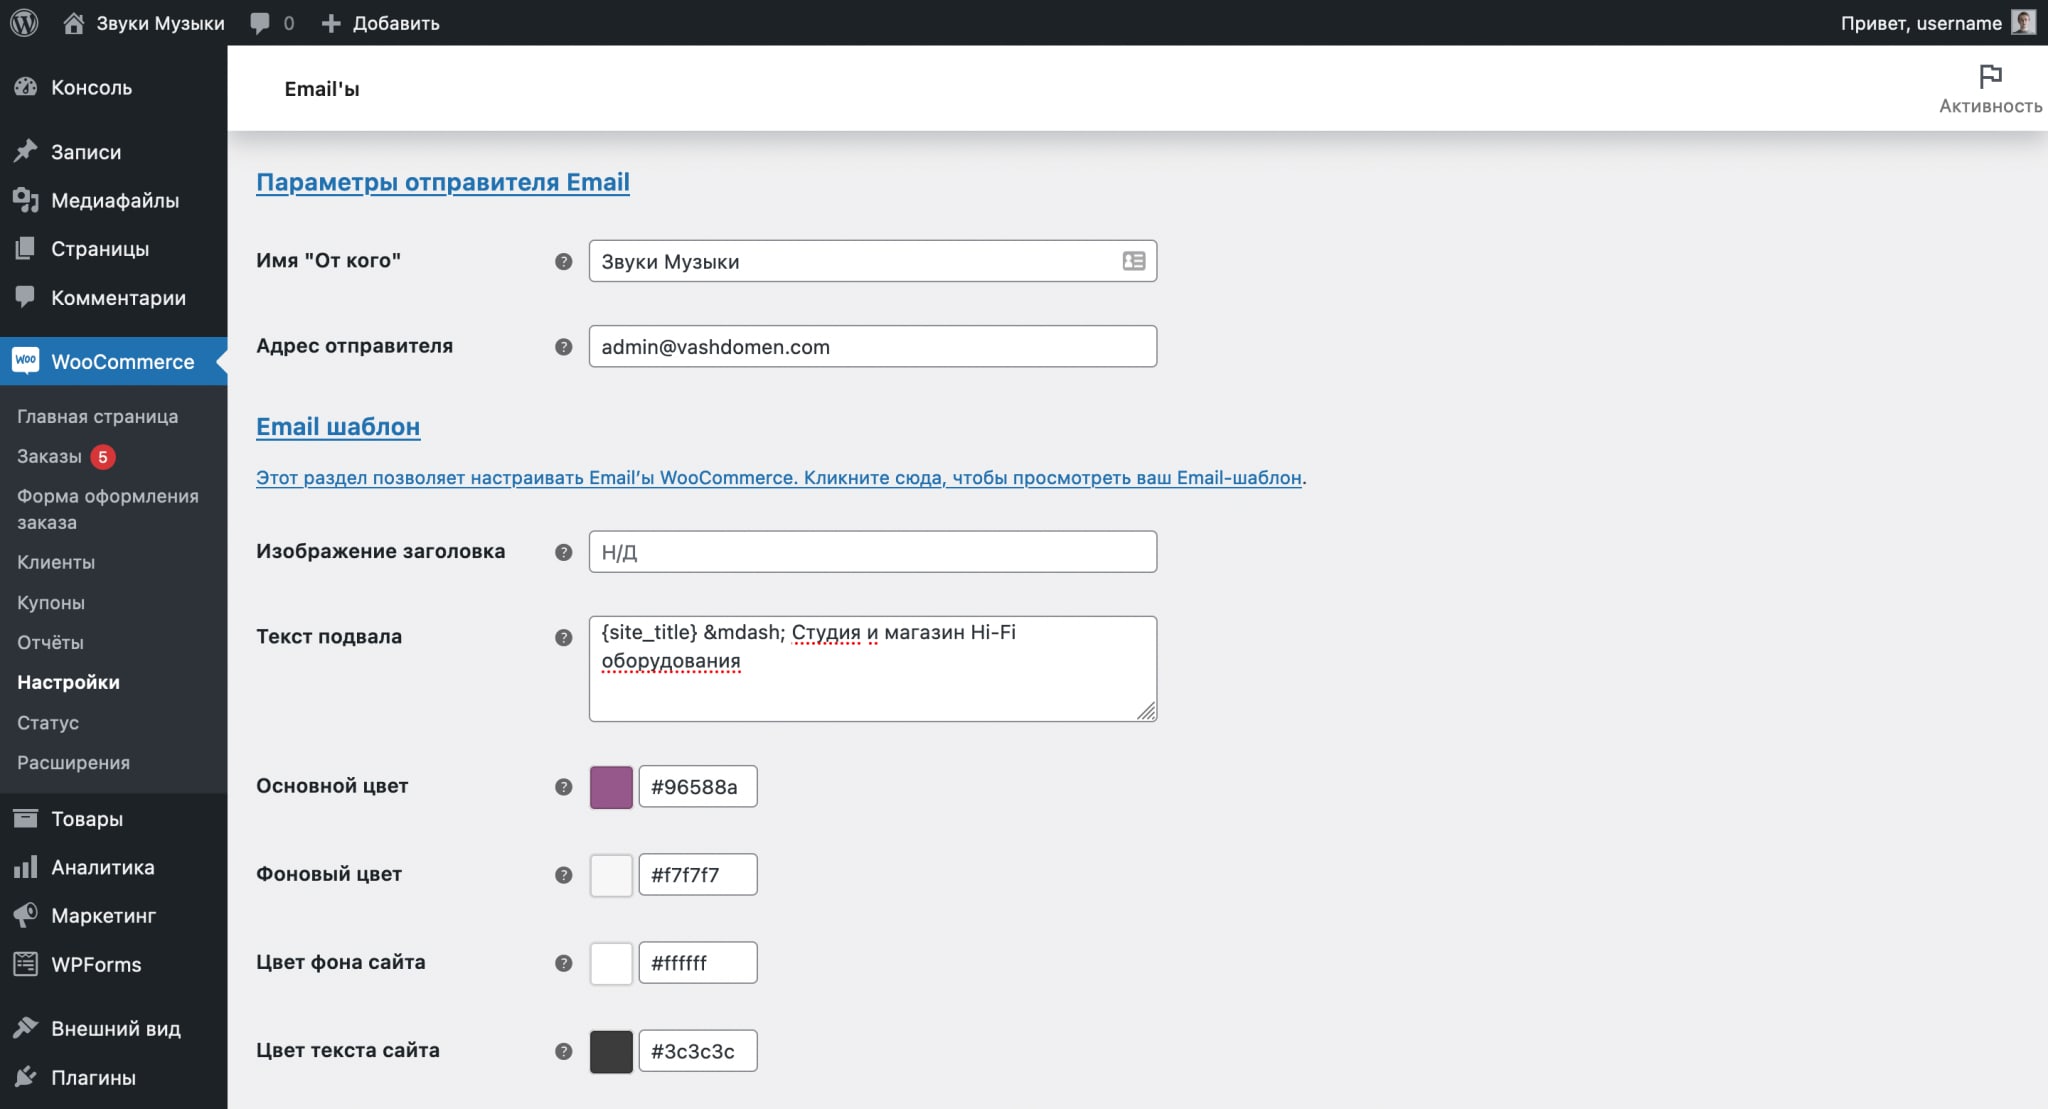Focus the Адрес отправителя email field

pos(873,346)
